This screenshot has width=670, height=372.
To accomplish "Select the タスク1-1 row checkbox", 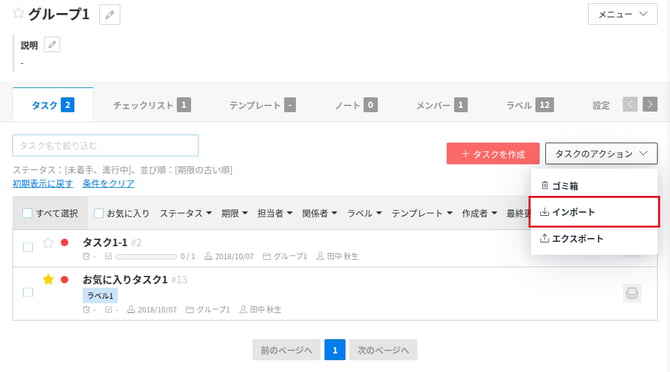I will click(28, 247).
